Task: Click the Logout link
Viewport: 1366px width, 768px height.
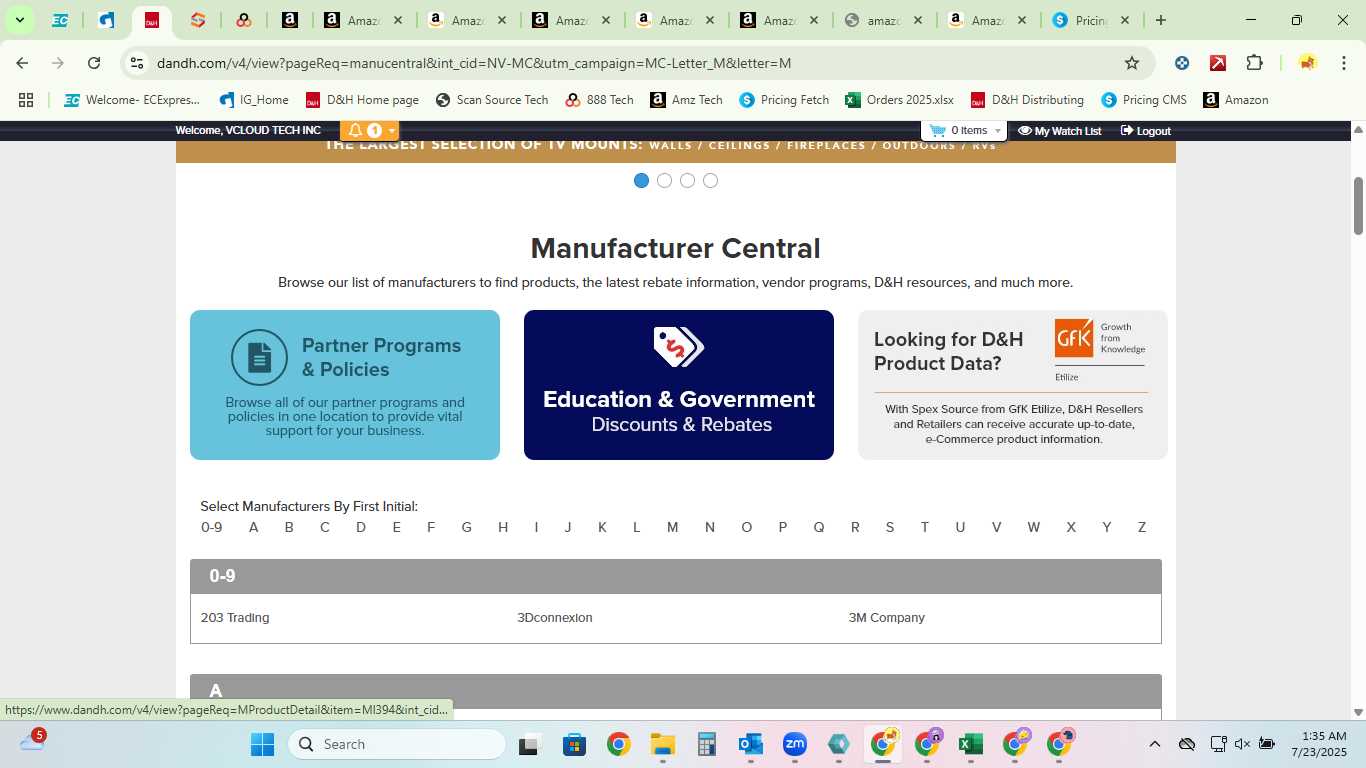Action: 1145,131
